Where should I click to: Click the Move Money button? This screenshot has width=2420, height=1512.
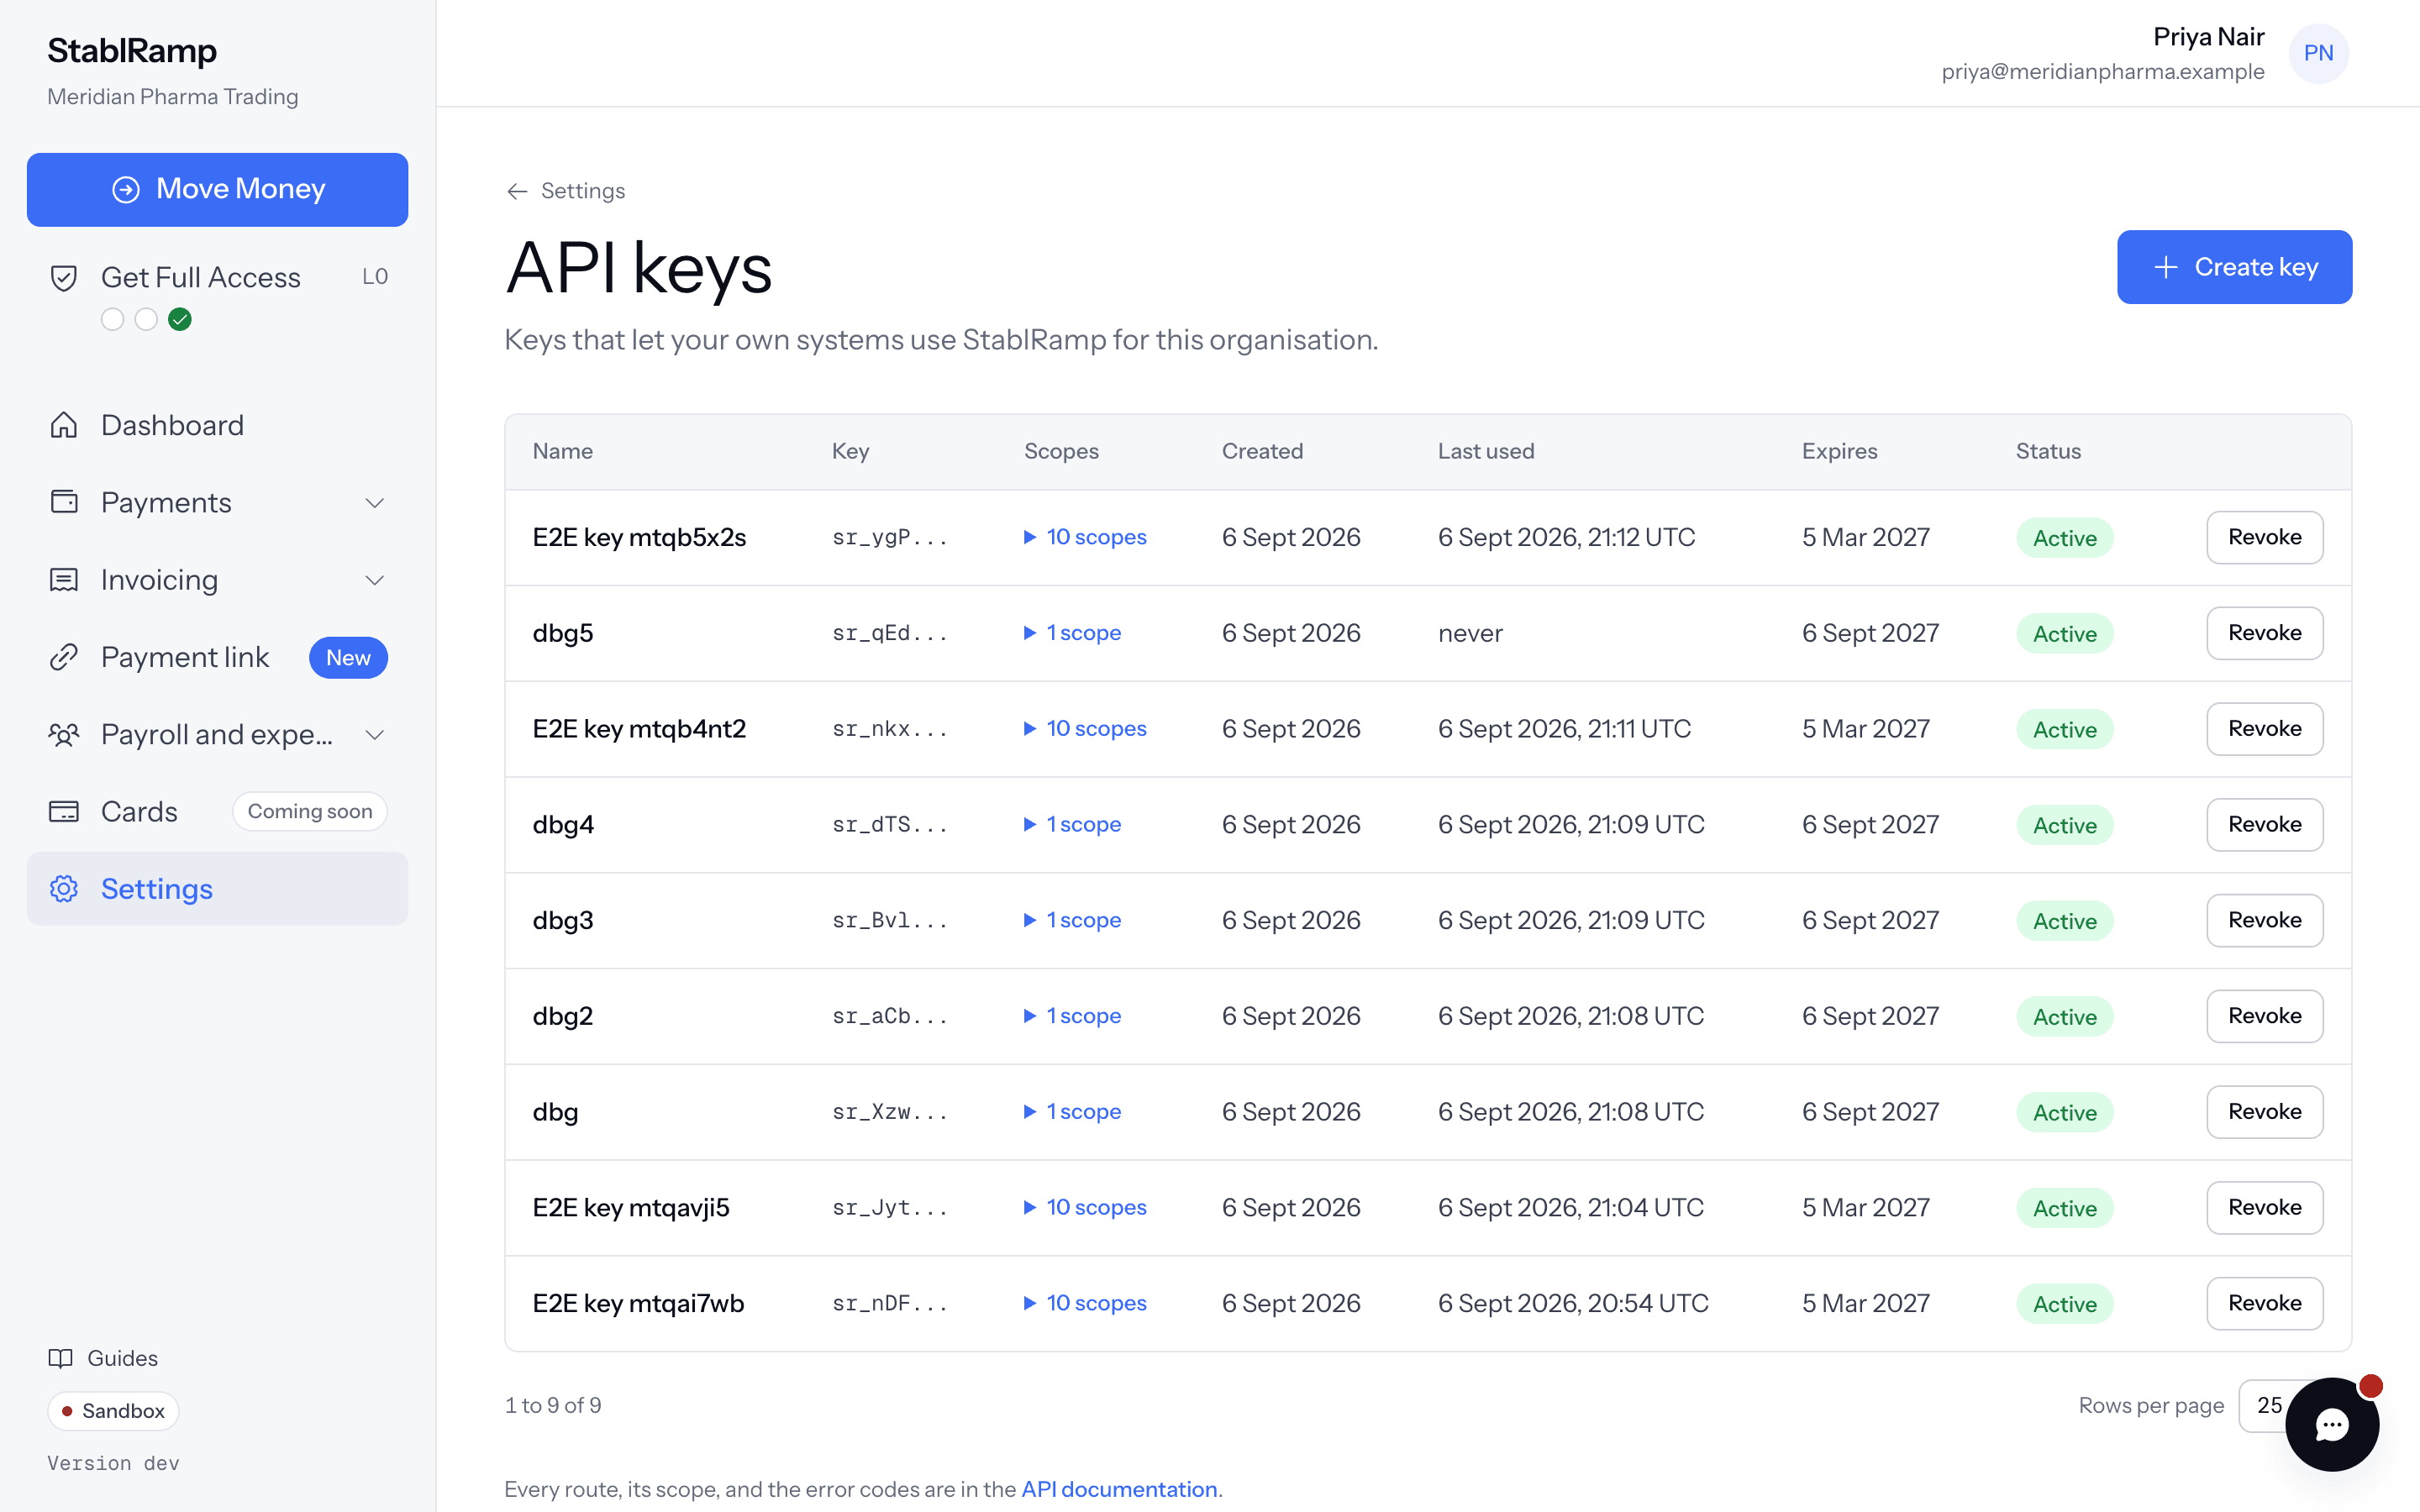[217, 189]
